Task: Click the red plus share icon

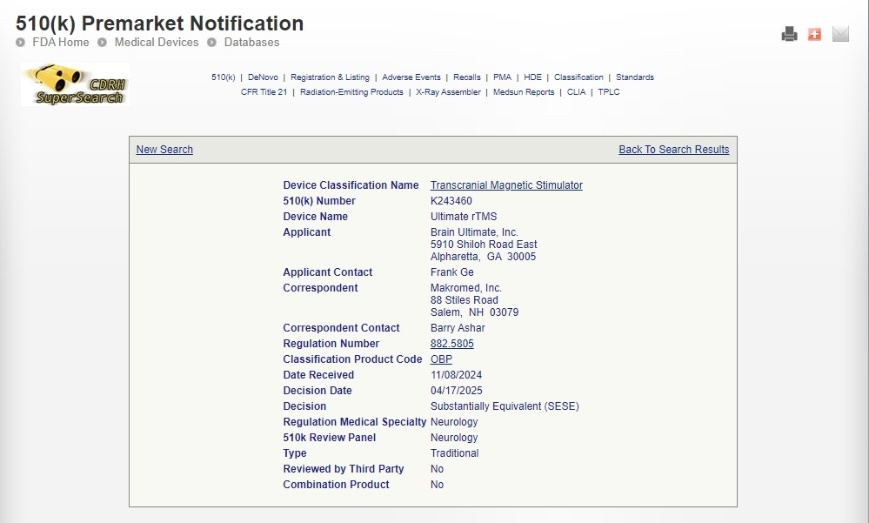Action: [x=814, y=34]
